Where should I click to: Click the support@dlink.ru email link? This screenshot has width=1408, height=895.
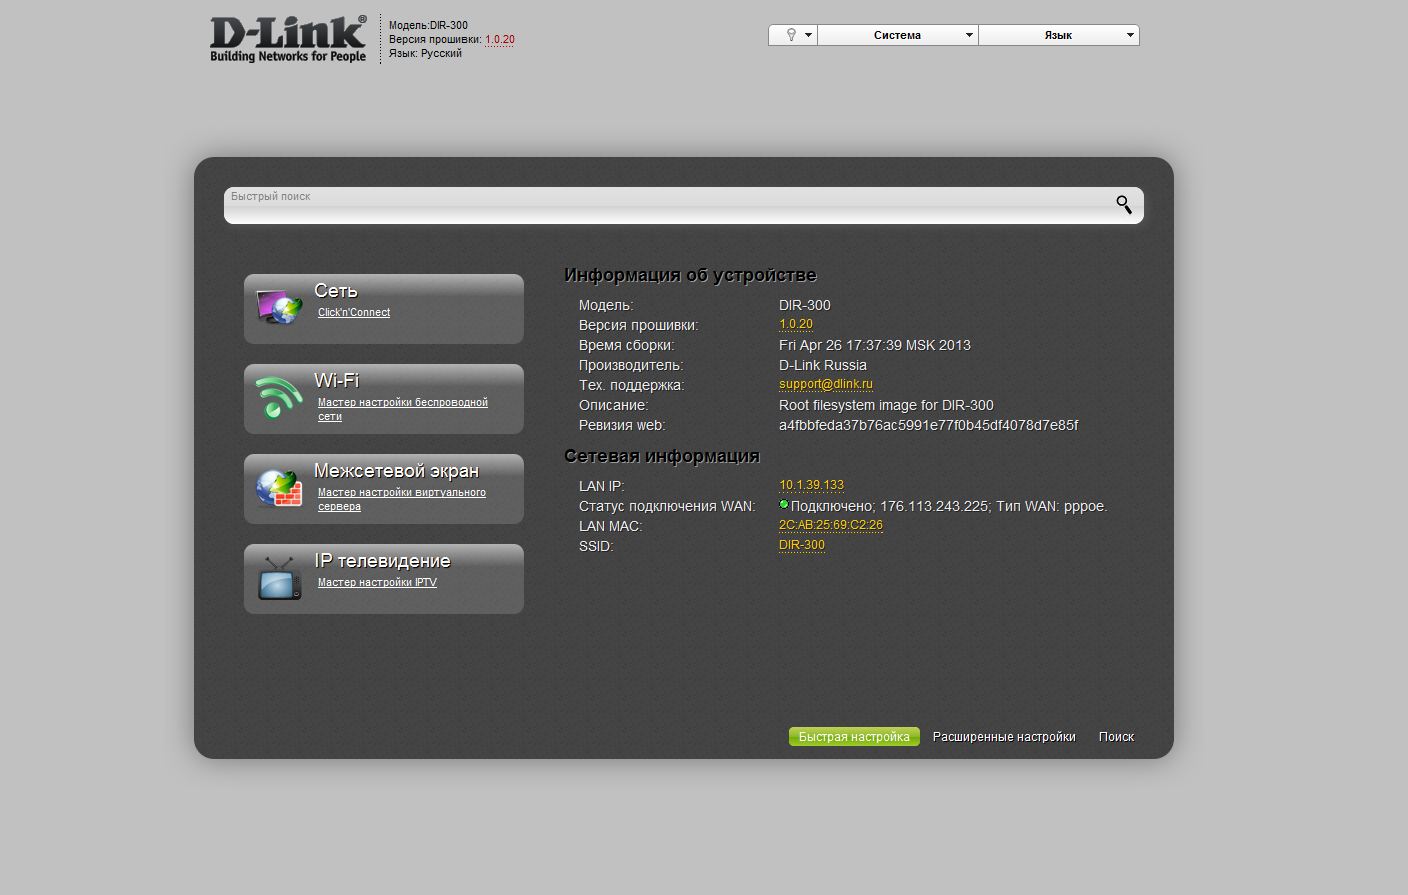pyautogui.click(x=826, y=384)
